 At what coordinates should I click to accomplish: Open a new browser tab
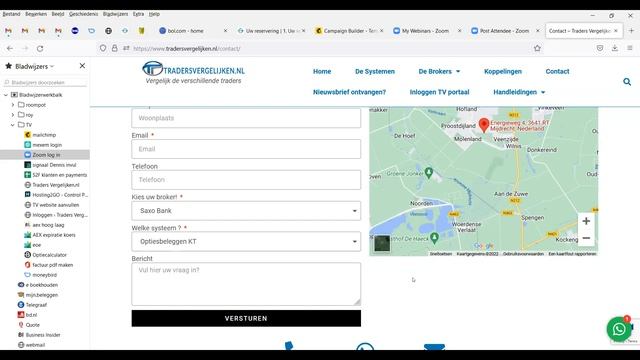pyautogui.click(x=631, y=31)
